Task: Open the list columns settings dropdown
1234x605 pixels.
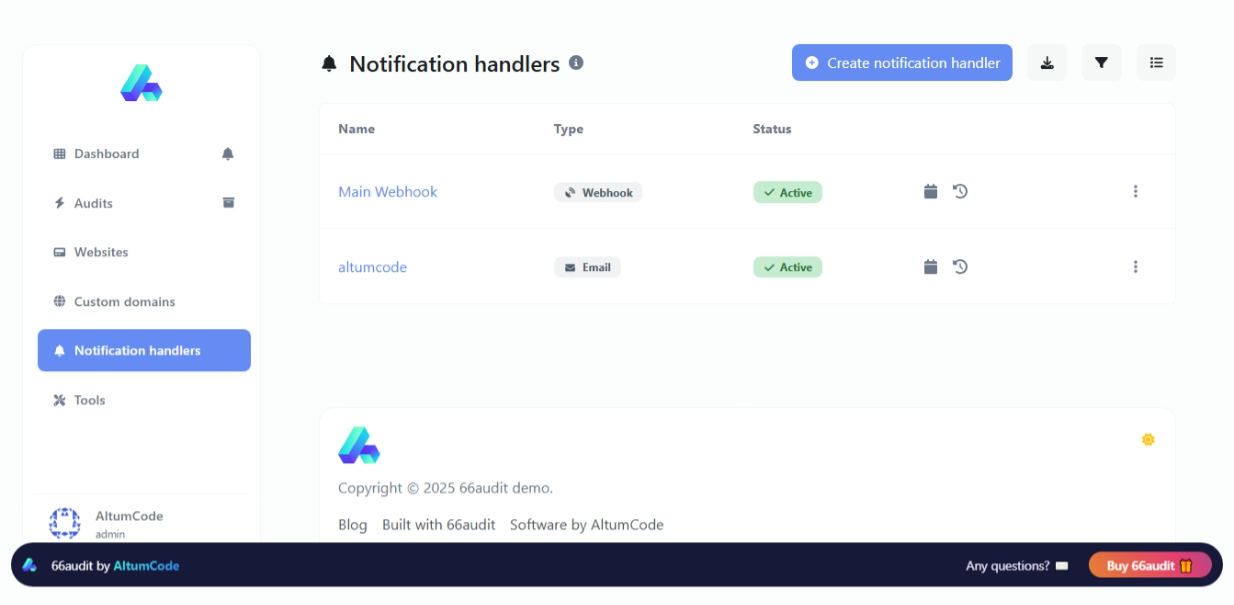Action: tap(1156, 63)
